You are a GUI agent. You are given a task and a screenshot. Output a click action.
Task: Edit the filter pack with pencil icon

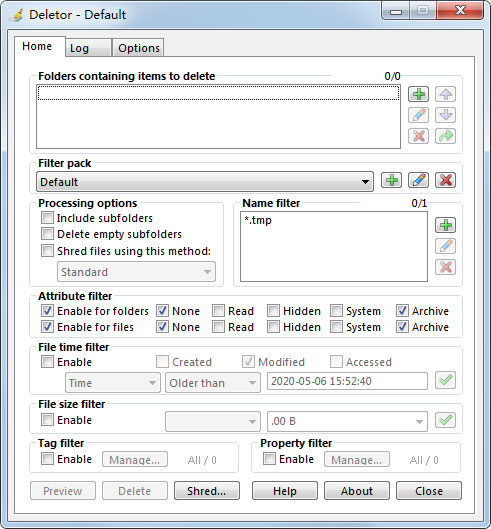tap(418, 180)
